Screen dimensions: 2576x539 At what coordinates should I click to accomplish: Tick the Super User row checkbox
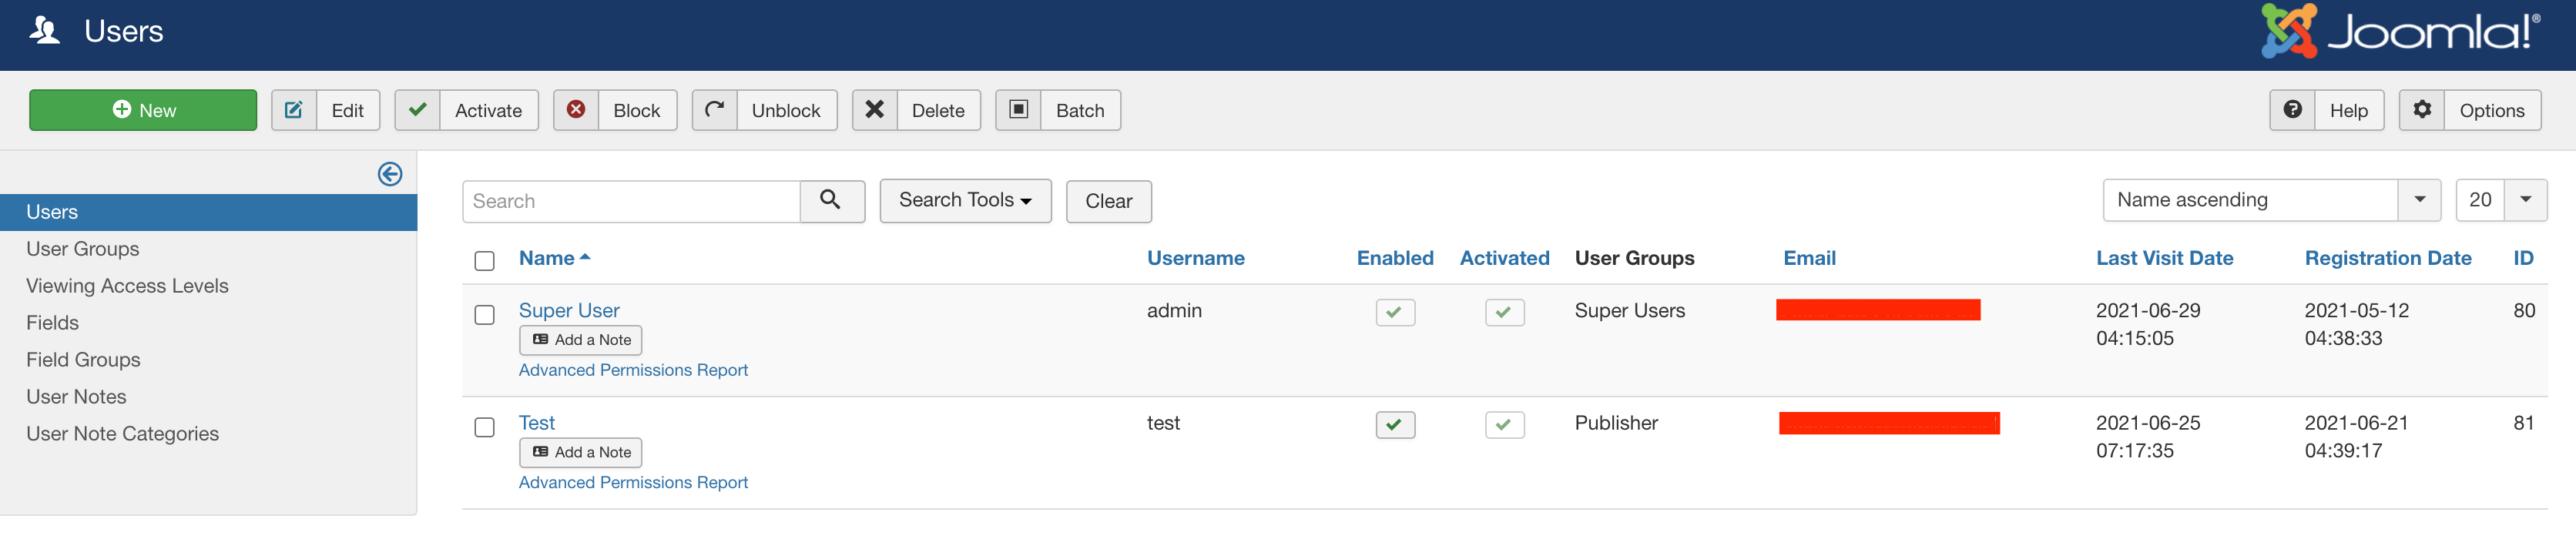(x=485, y=315)
